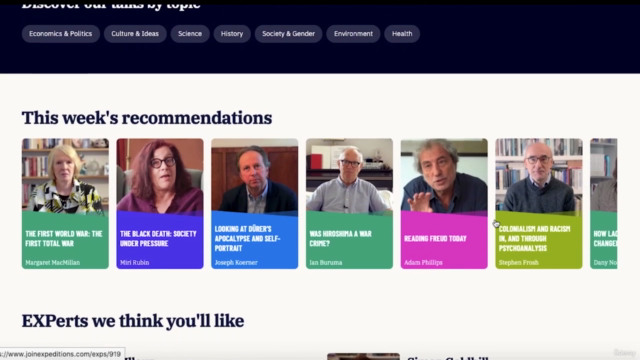
Task: Open the partially visible Dany card
Action: (604, 203)
